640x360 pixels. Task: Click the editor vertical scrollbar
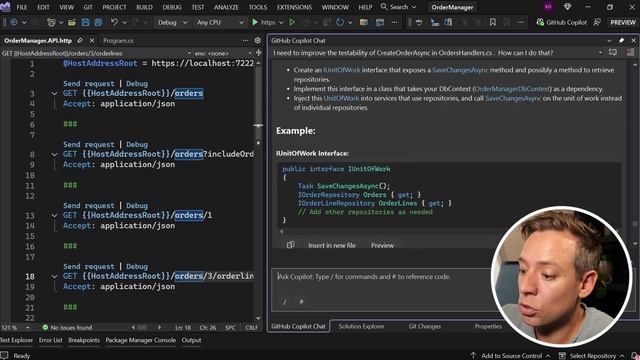click(x=258, y=190)
